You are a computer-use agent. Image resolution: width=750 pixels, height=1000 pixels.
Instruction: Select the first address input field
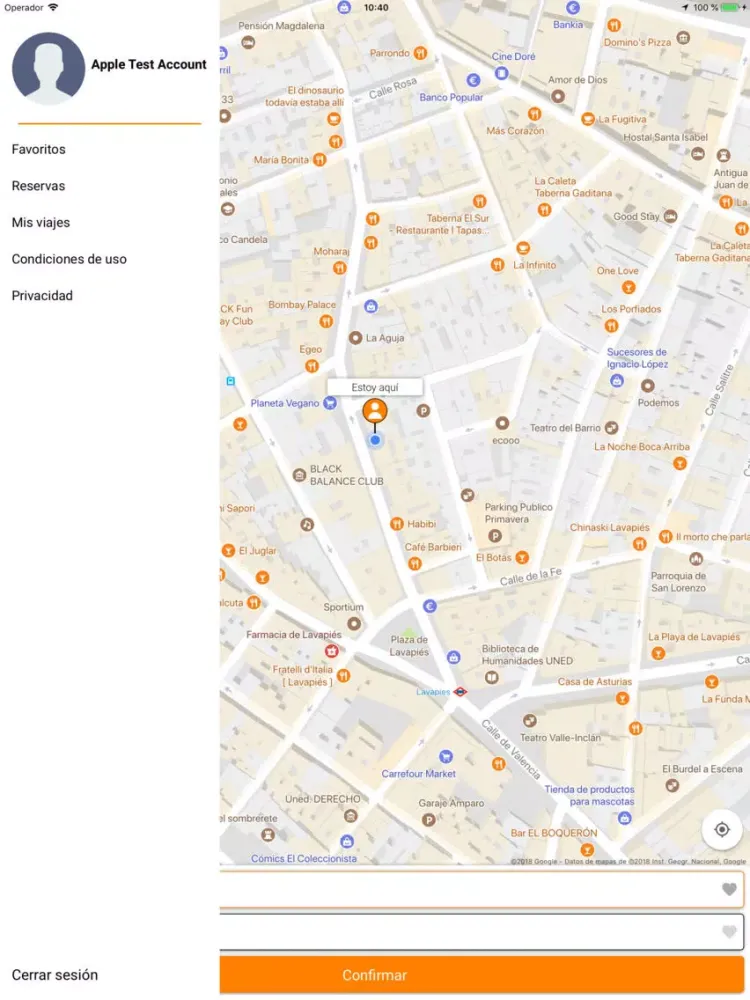(x=482, y=889)
